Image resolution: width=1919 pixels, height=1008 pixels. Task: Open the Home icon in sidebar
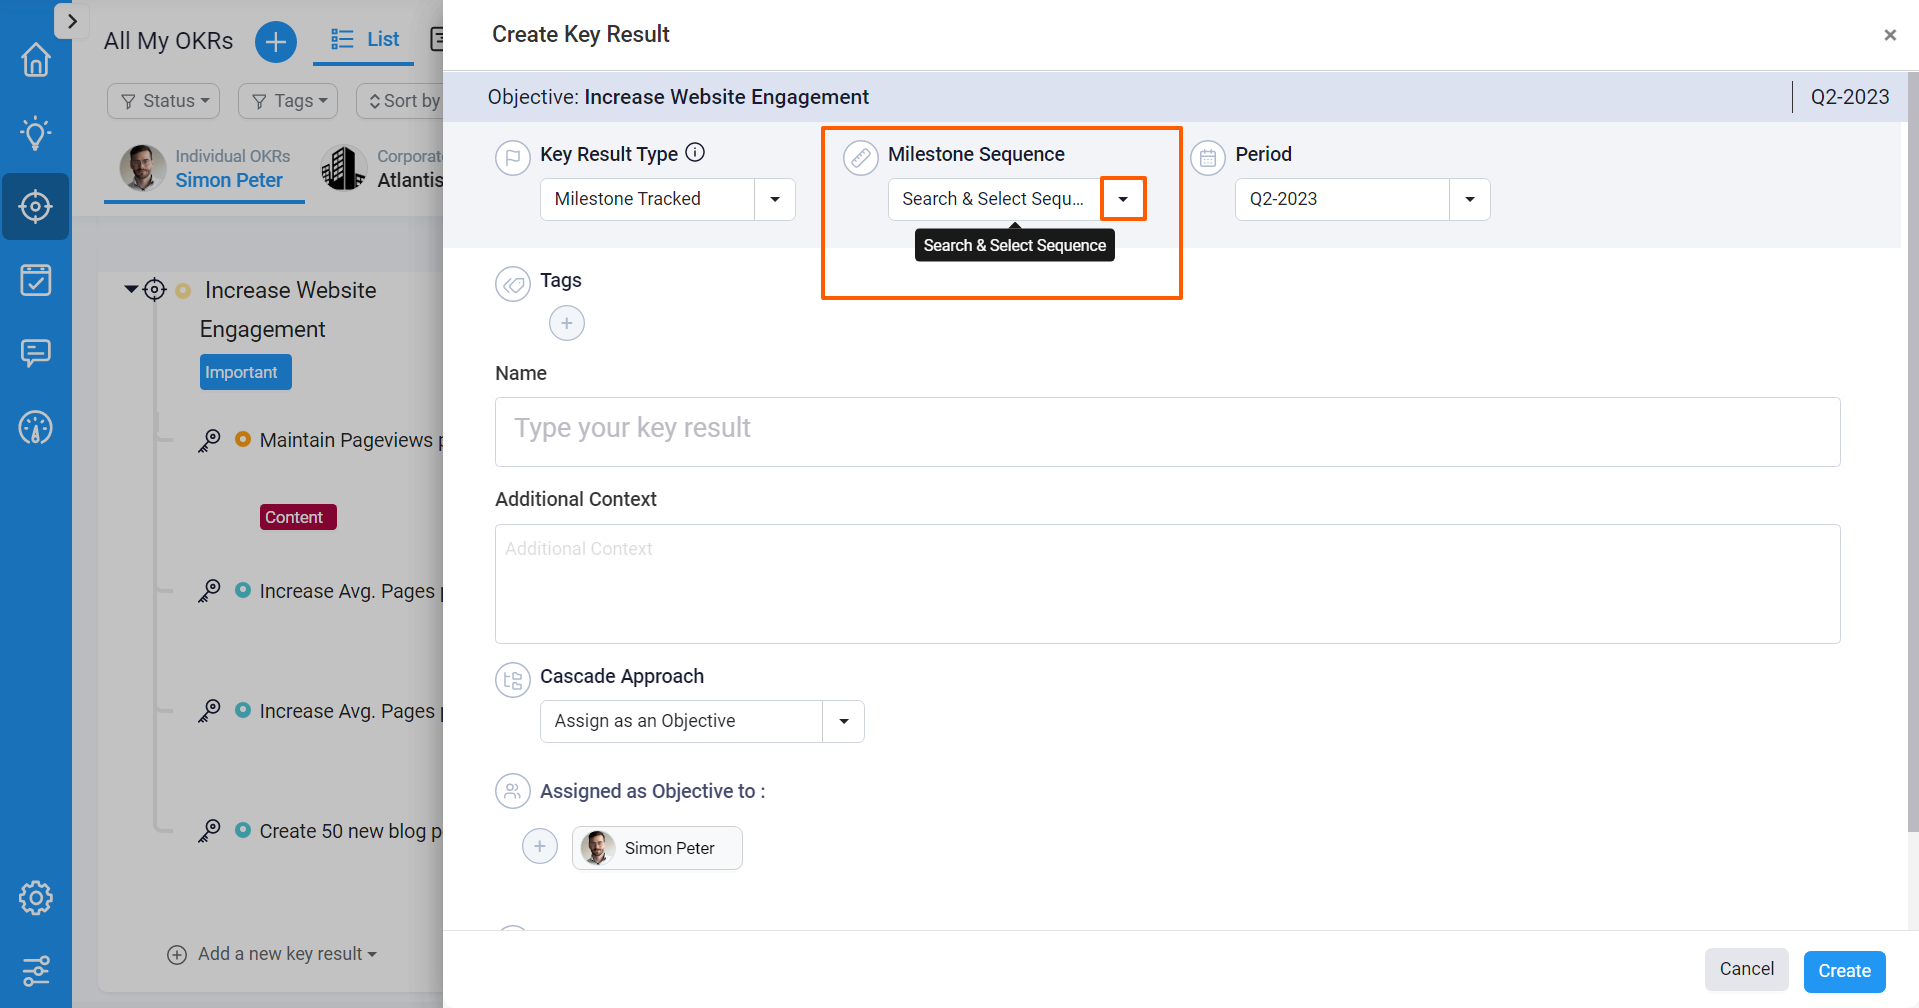[36, 60]
